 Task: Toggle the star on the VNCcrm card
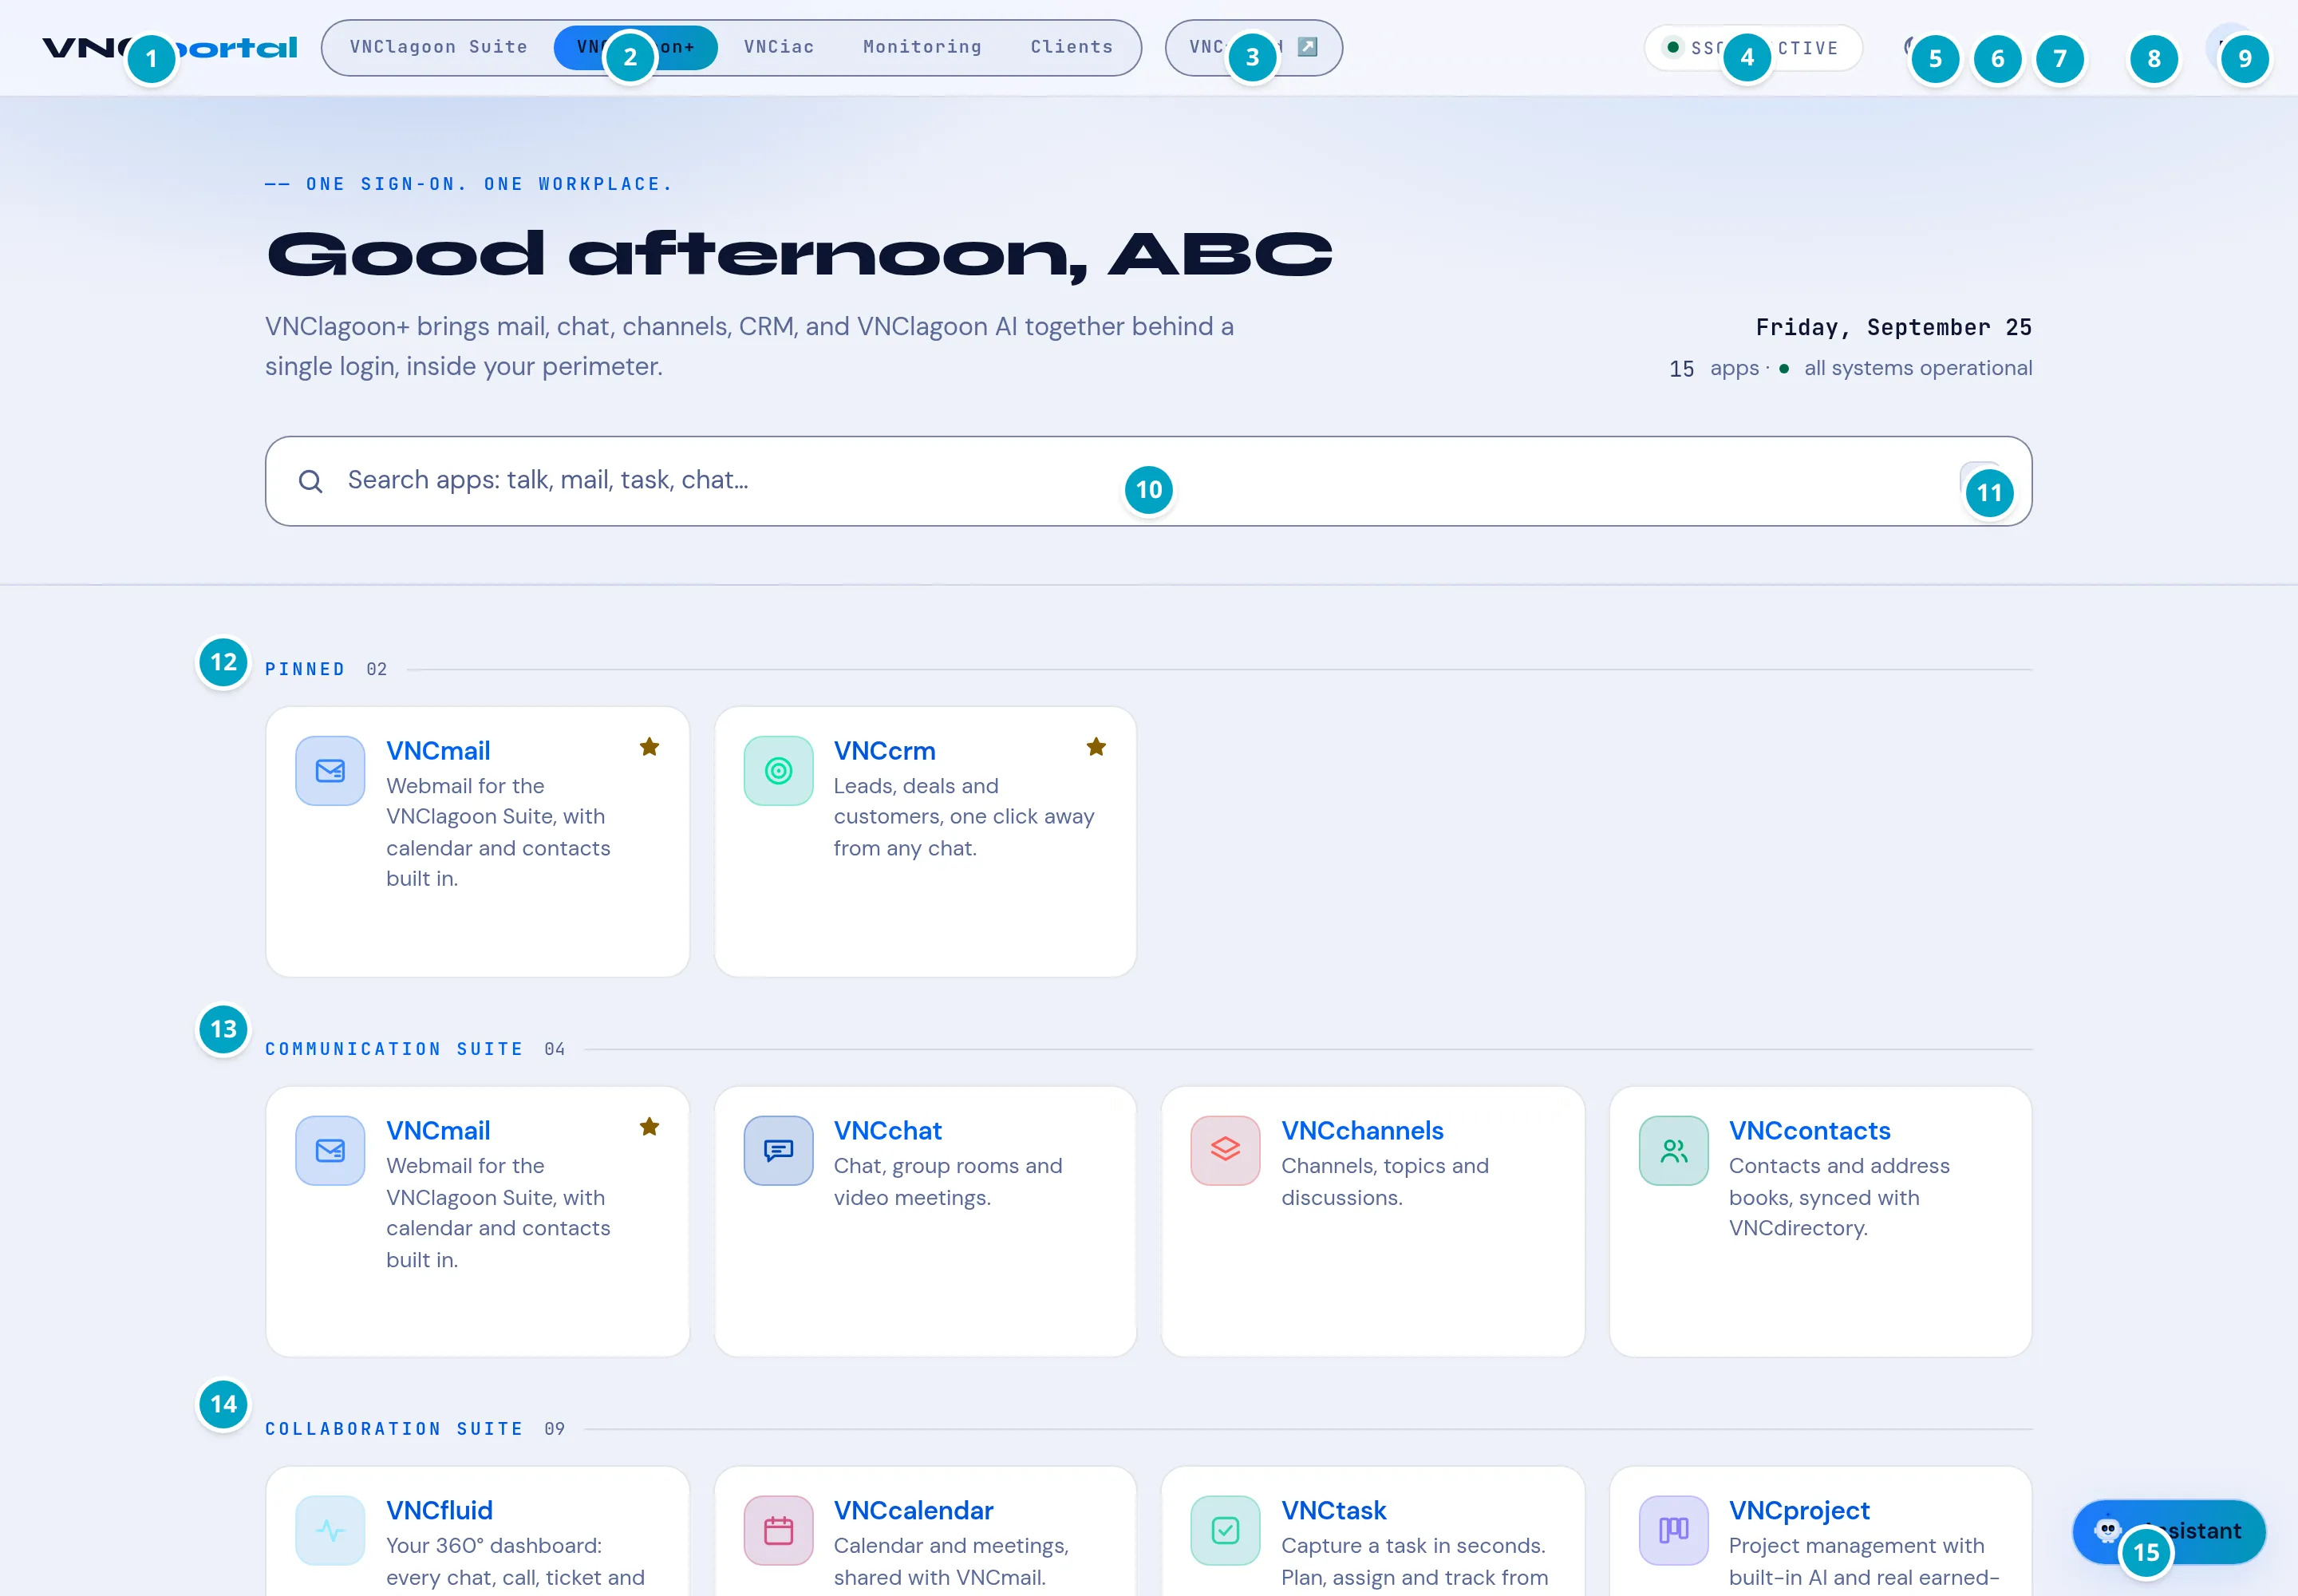(1096, 747)
